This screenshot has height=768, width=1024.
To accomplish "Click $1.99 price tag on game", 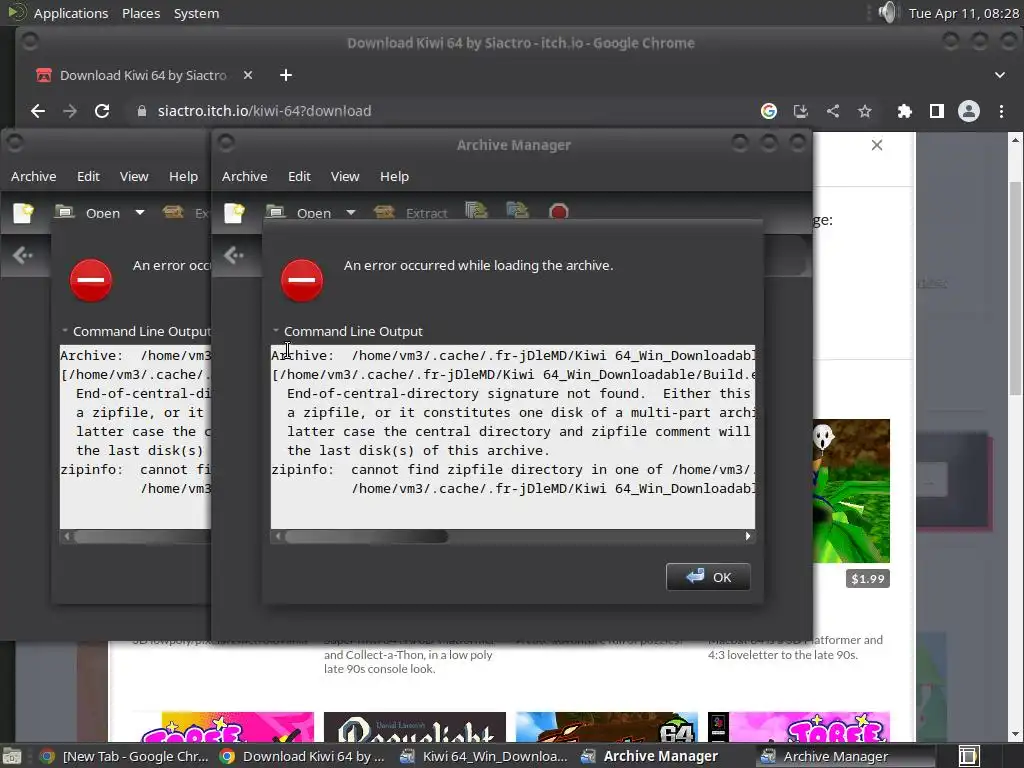I will coord(868,579).
